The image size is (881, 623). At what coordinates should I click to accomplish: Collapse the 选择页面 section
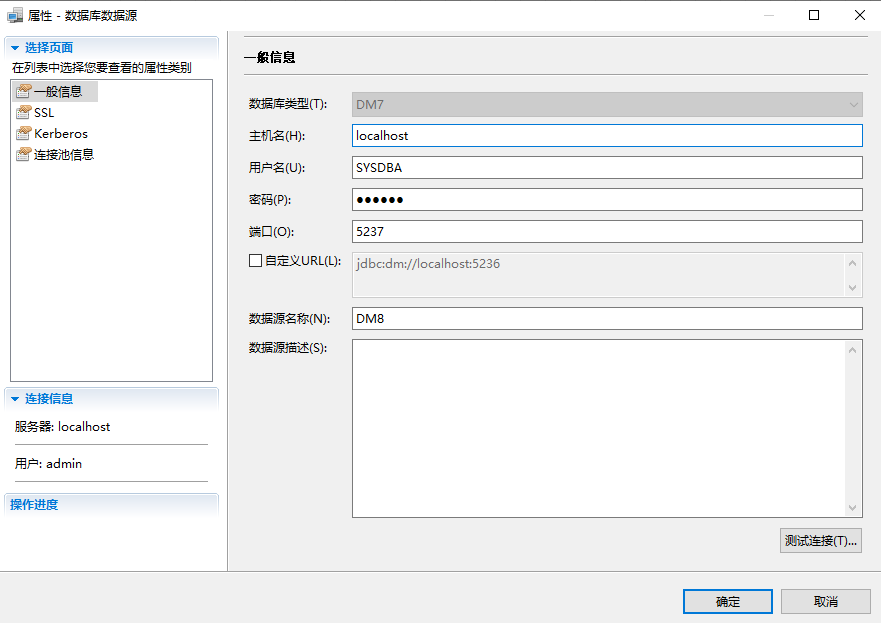pos(15,48)
